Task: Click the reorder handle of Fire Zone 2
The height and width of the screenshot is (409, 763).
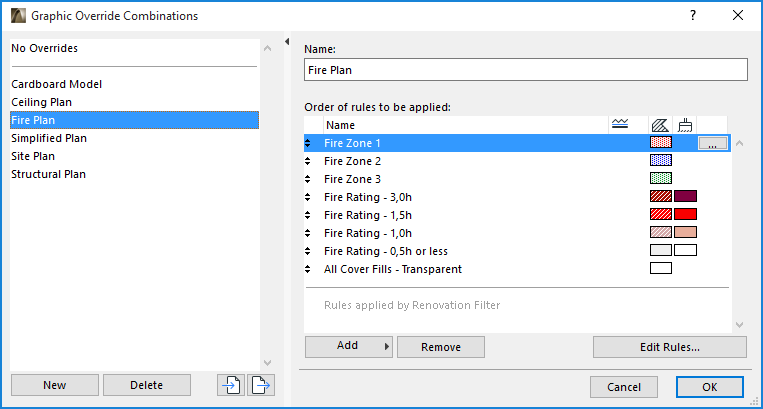Action: (x=308, y=161)
